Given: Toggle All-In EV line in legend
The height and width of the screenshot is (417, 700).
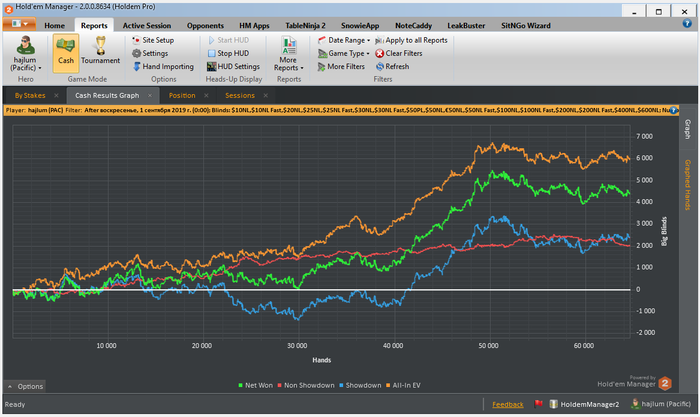Looking at the screenshot, I should 402,384.
